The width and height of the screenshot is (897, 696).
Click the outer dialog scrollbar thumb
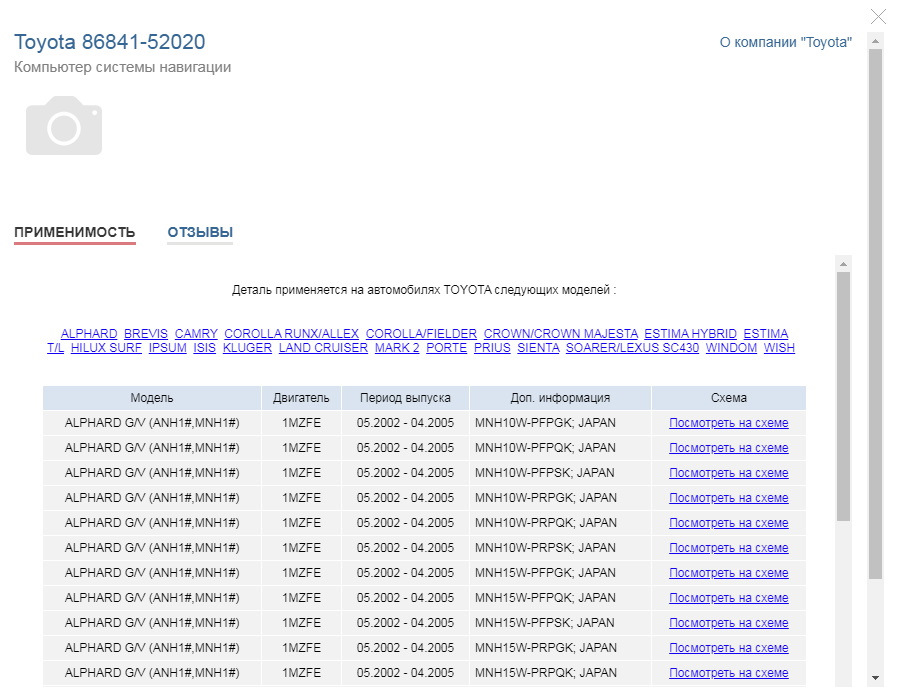pos(875,313)
